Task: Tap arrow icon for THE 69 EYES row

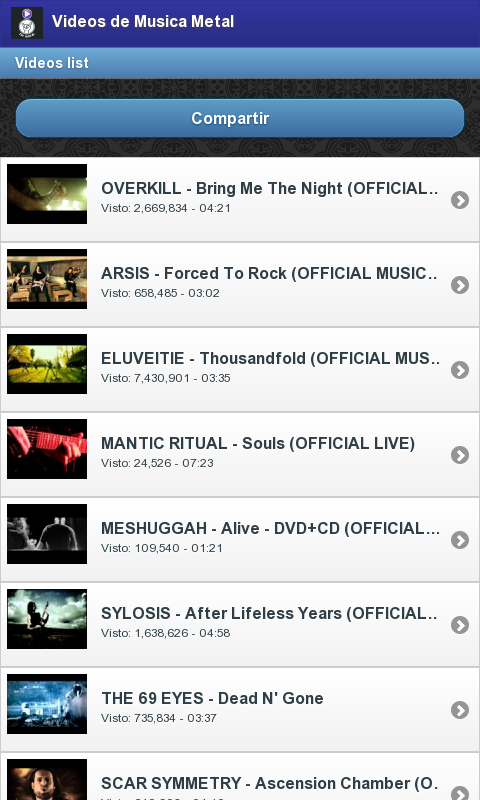Action: coord(460,710)
